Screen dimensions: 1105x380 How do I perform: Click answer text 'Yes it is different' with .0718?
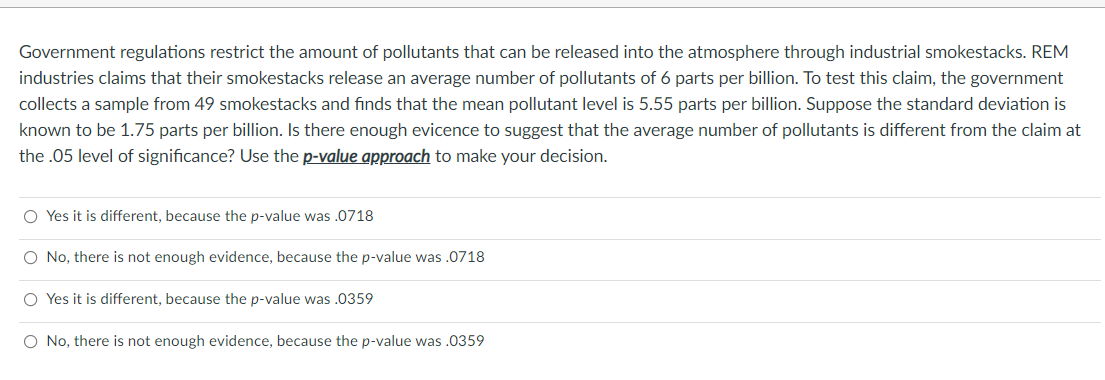coord(210,216)
